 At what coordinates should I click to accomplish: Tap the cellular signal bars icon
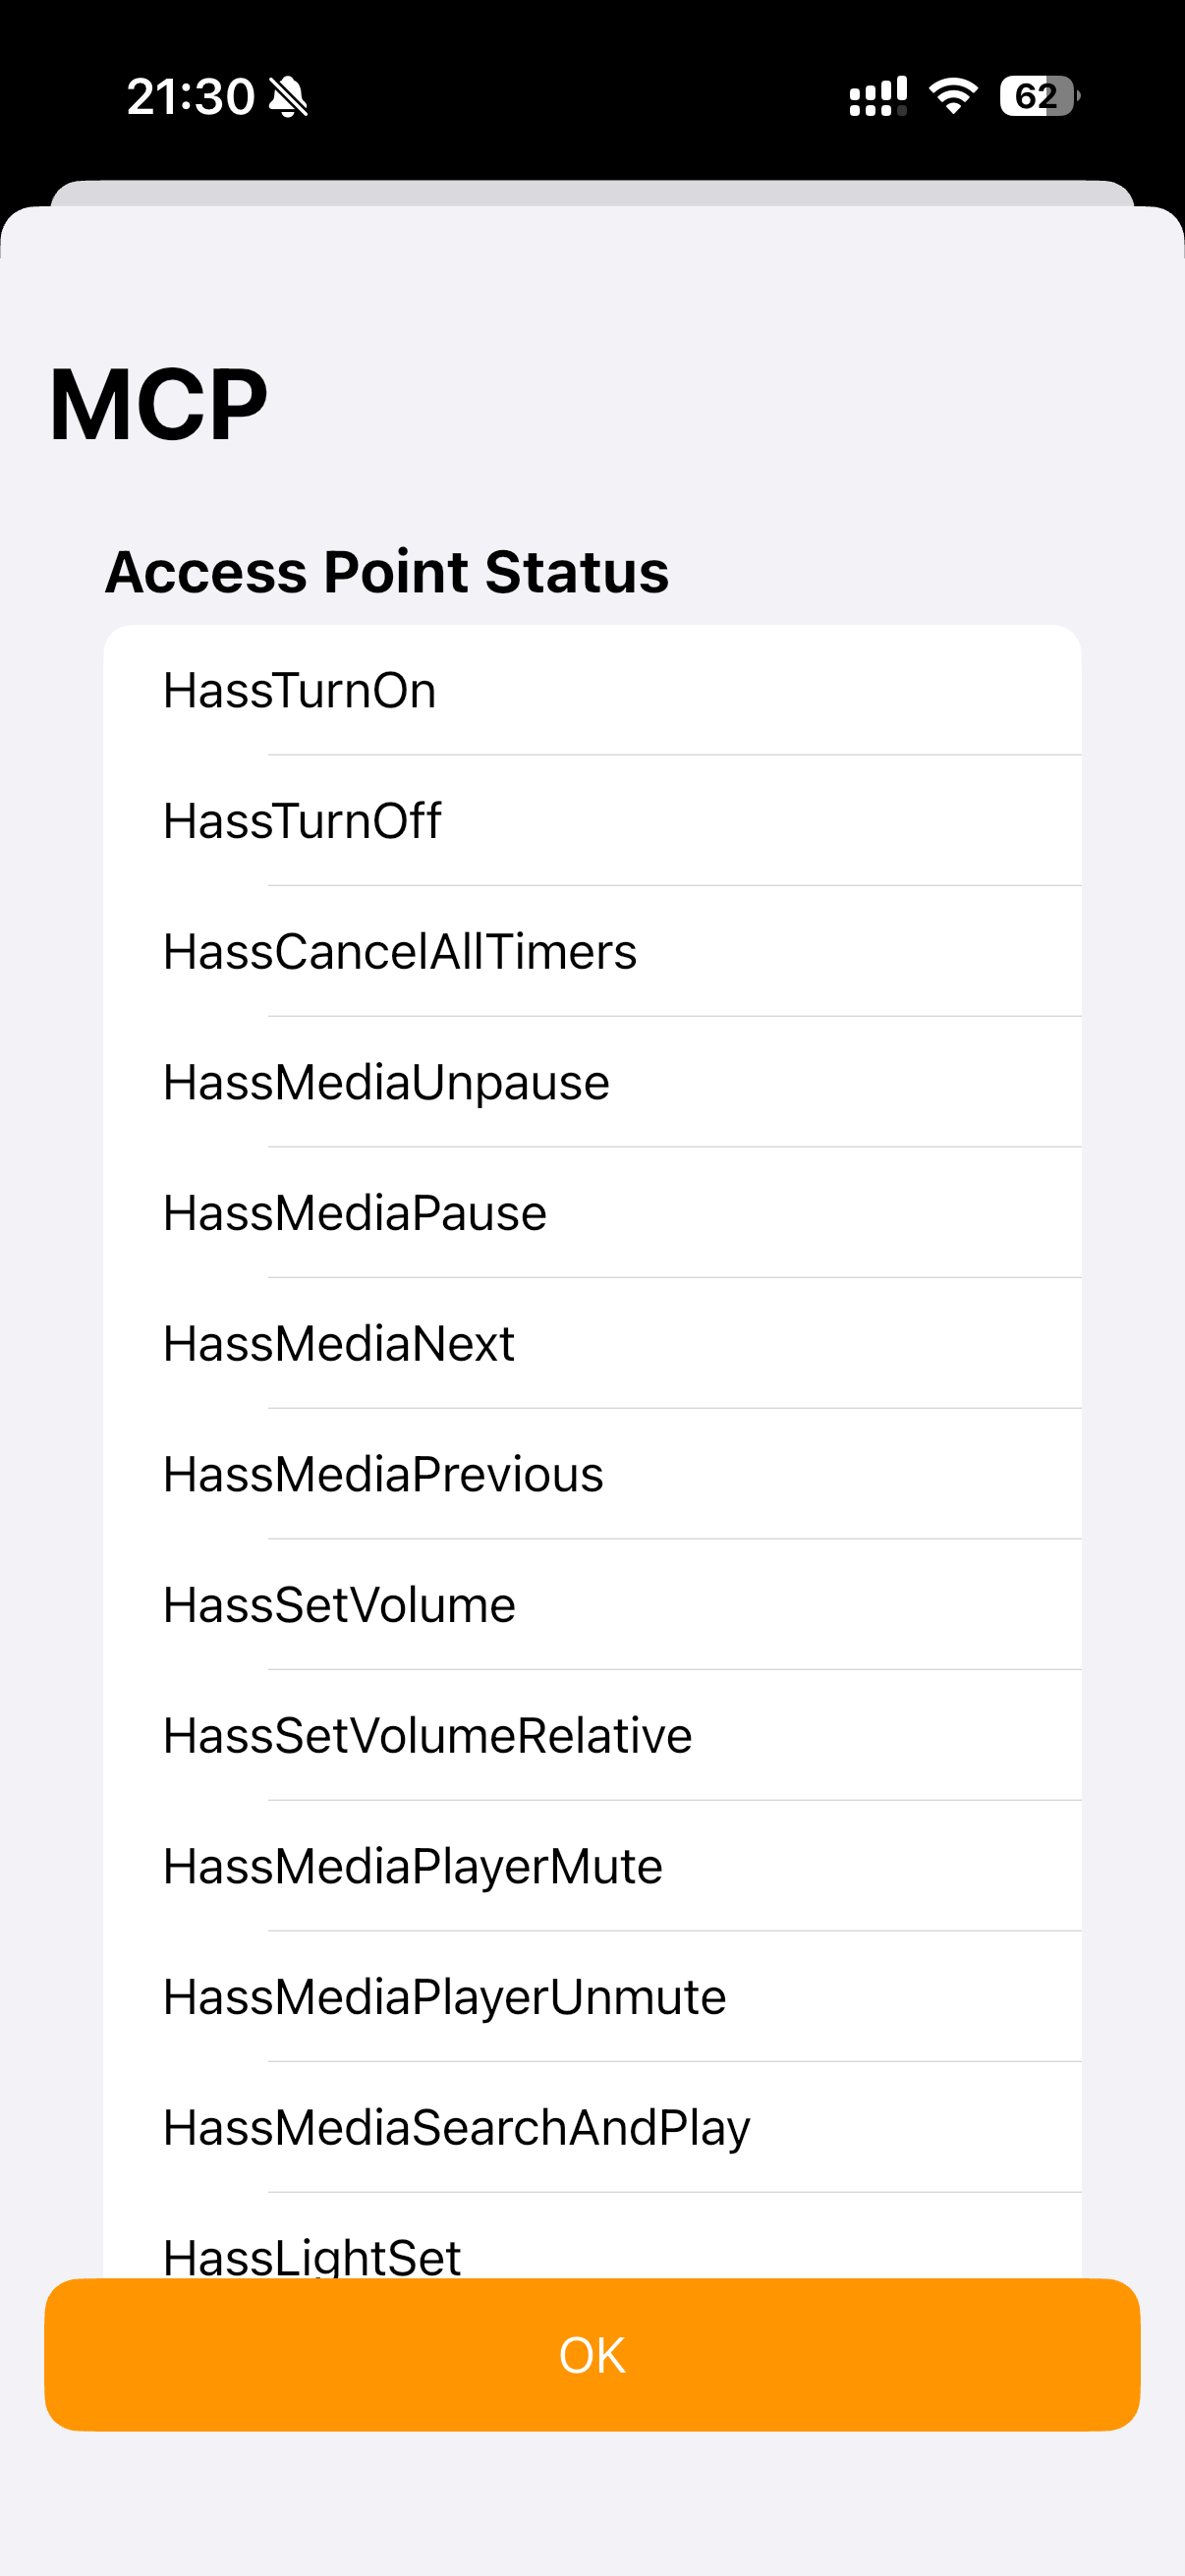(x=877, y=96)
